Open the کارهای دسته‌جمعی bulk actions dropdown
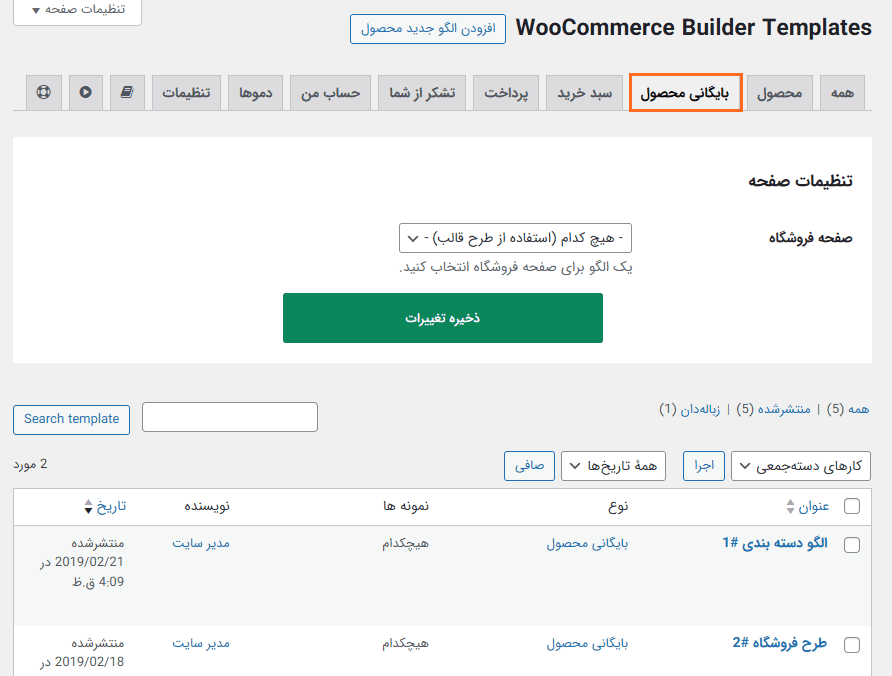The width and height of the screenshot is (892, 676). (x=800, y=466)
